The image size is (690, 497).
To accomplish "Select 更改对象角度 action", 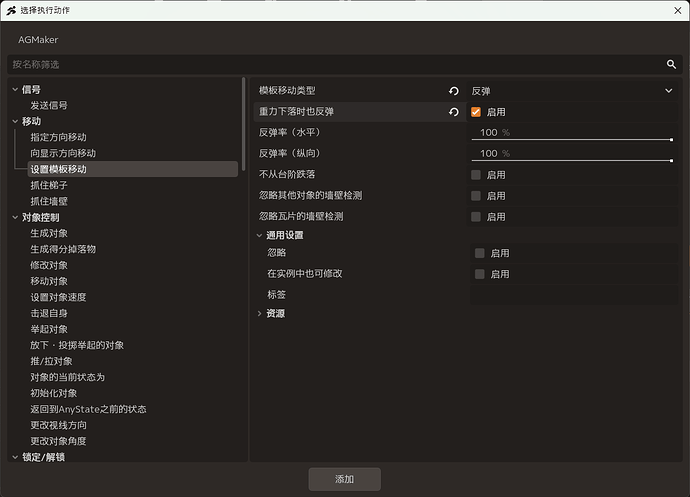I will click(58, 441).
